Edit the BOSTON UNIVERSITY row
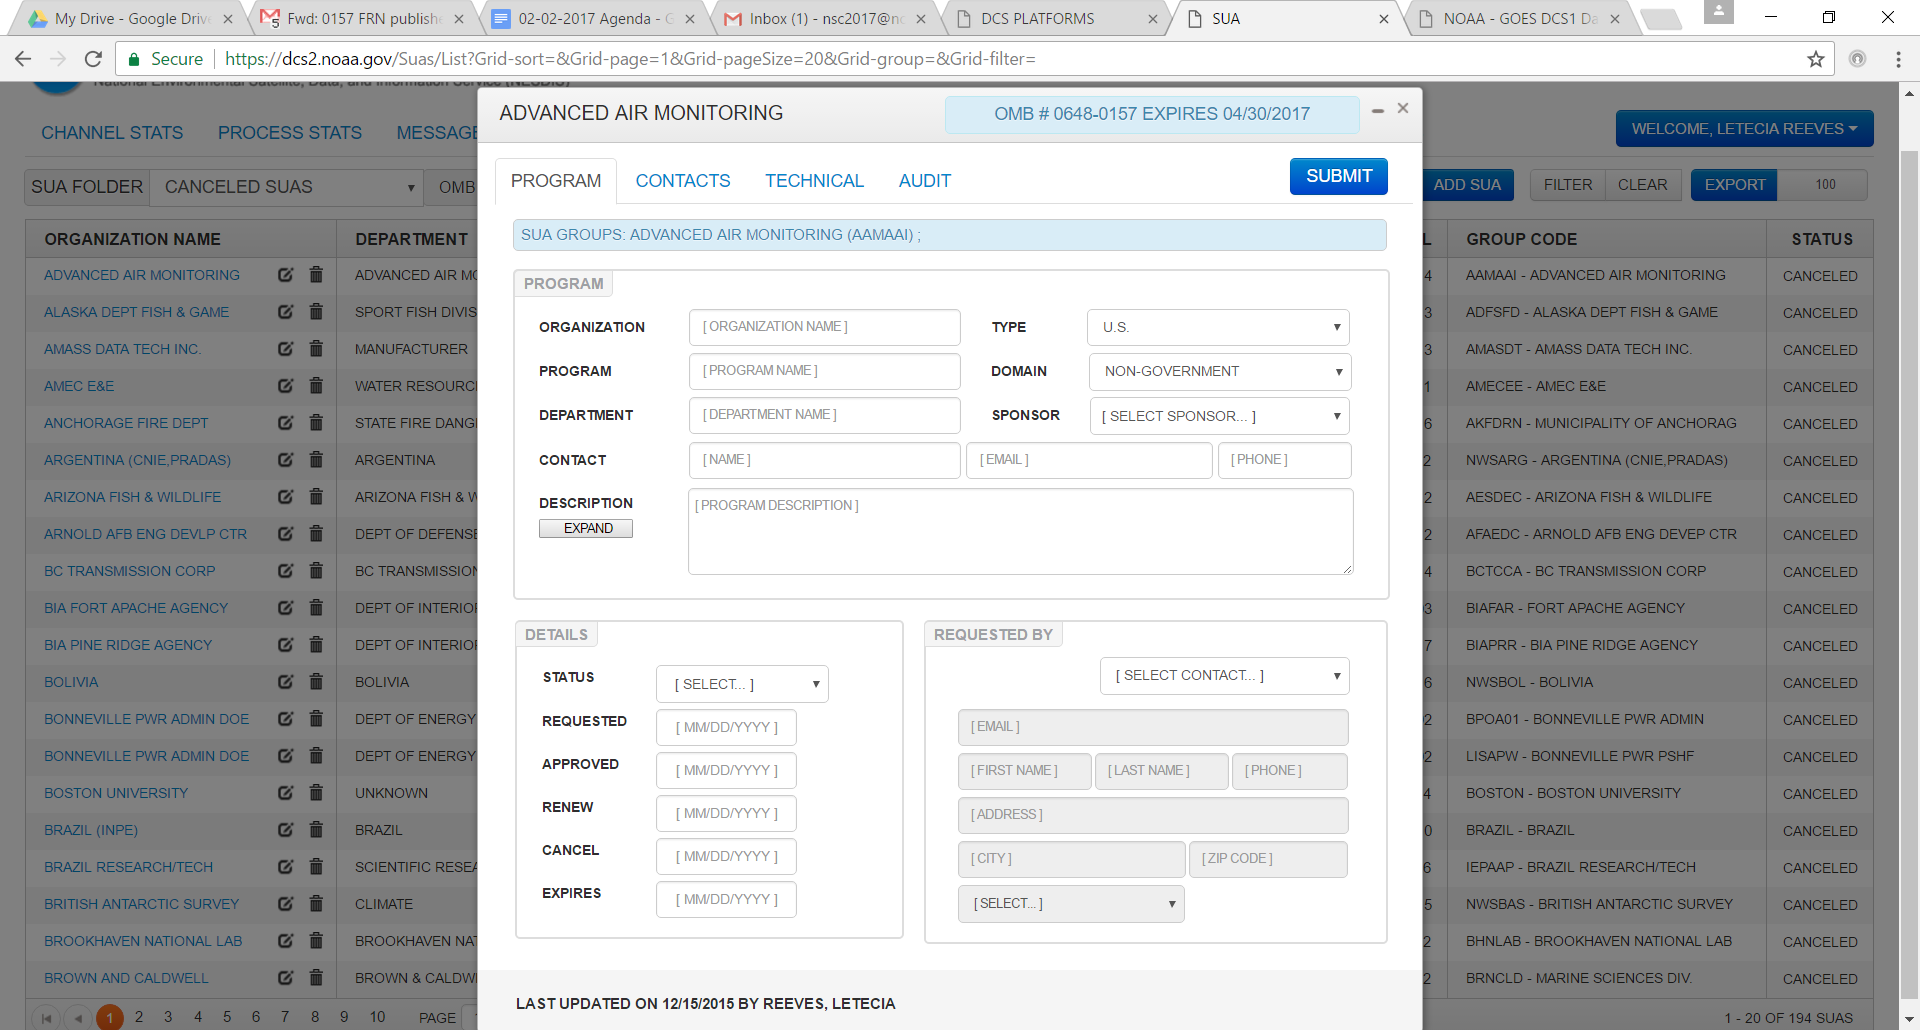Screen dimensions: 1920x1030 286,793
